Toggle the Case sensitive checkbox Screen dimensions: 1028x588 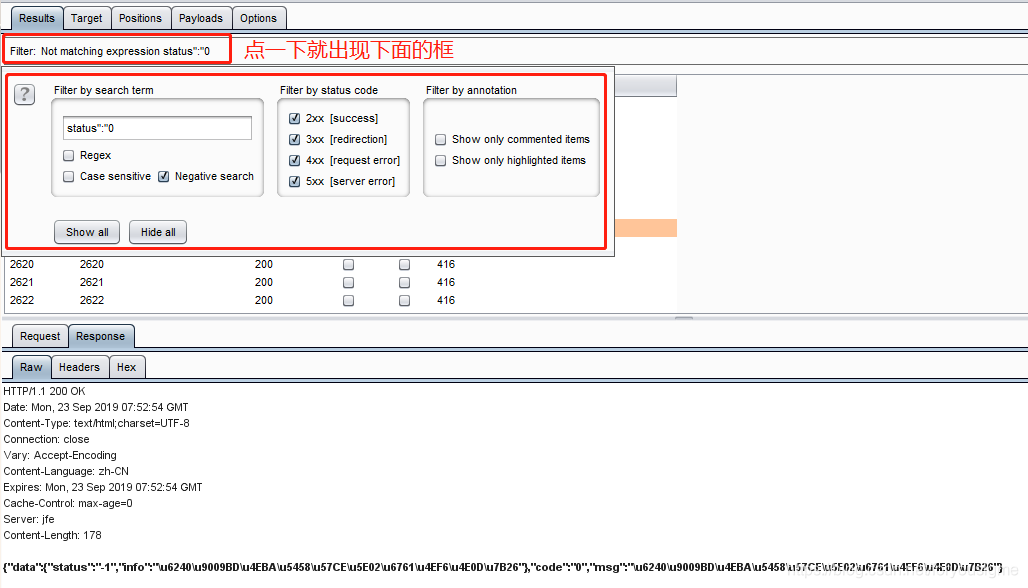[68, 176]
